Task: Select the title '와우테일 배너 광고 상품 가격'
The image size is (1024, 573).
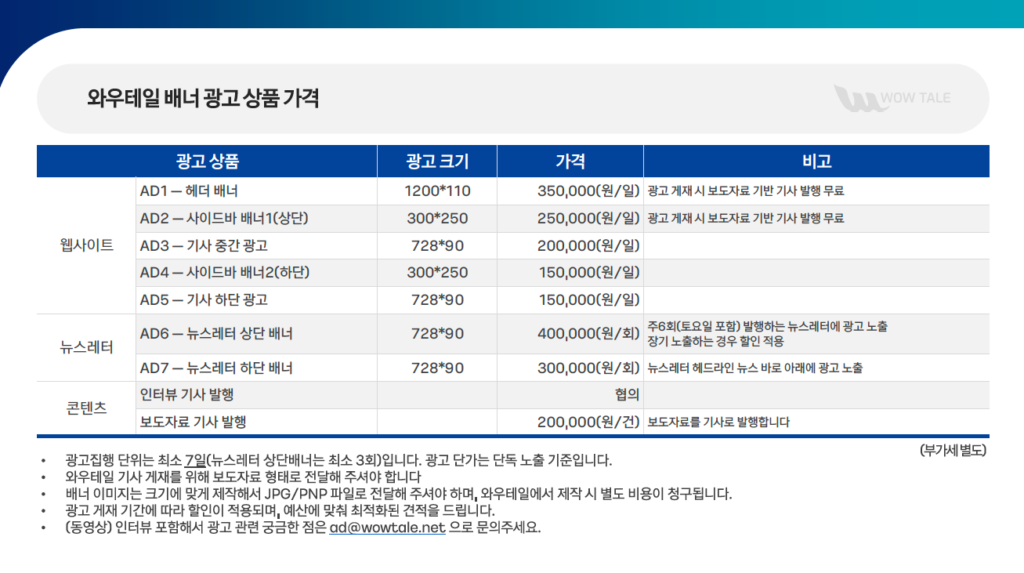Action: 203,99
